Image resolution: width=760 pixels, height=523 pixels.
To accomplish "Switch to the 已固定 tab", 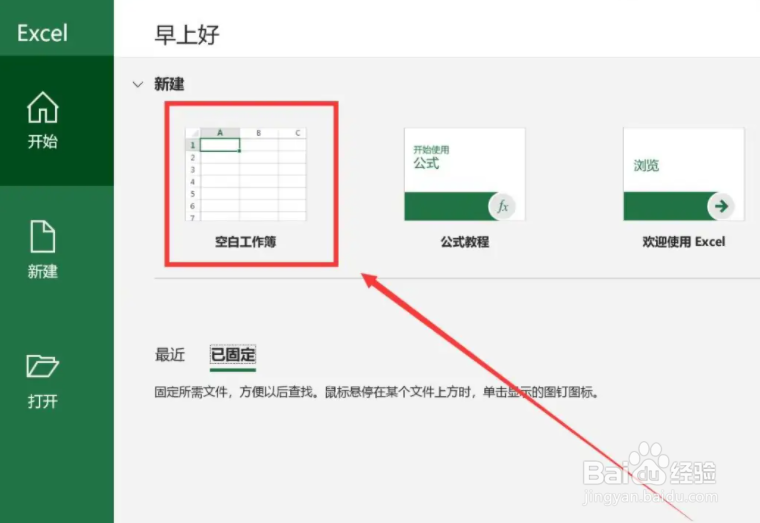I will point(233,355).
